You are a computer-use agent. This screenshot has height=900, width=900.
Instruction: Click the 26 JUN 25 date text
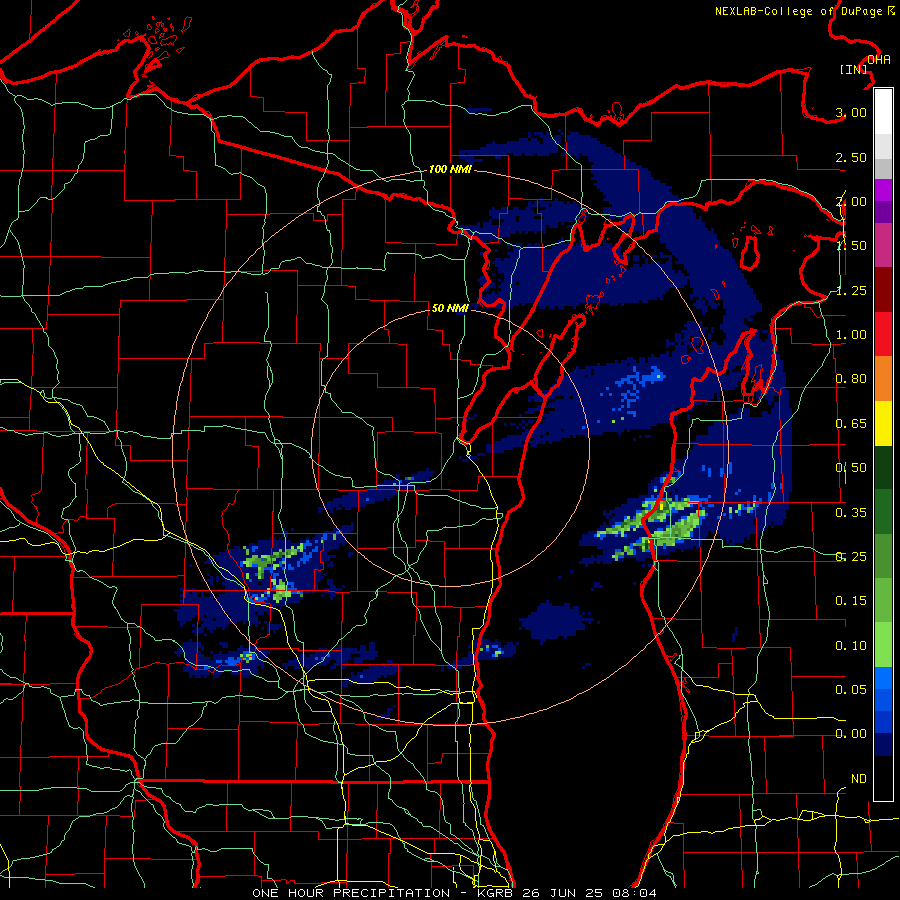(x=563, y=893)
